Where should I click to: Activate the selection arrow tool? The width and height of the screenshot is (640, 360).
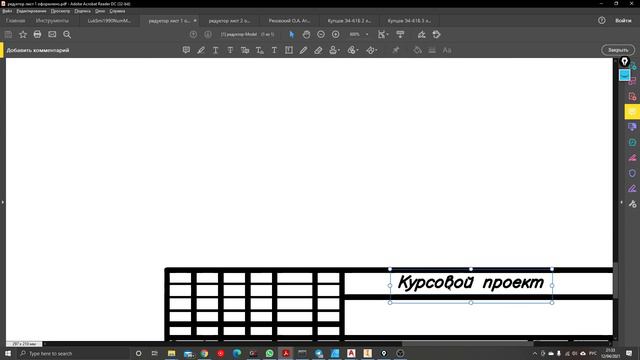pyautogui.click(x=291, y=35)
